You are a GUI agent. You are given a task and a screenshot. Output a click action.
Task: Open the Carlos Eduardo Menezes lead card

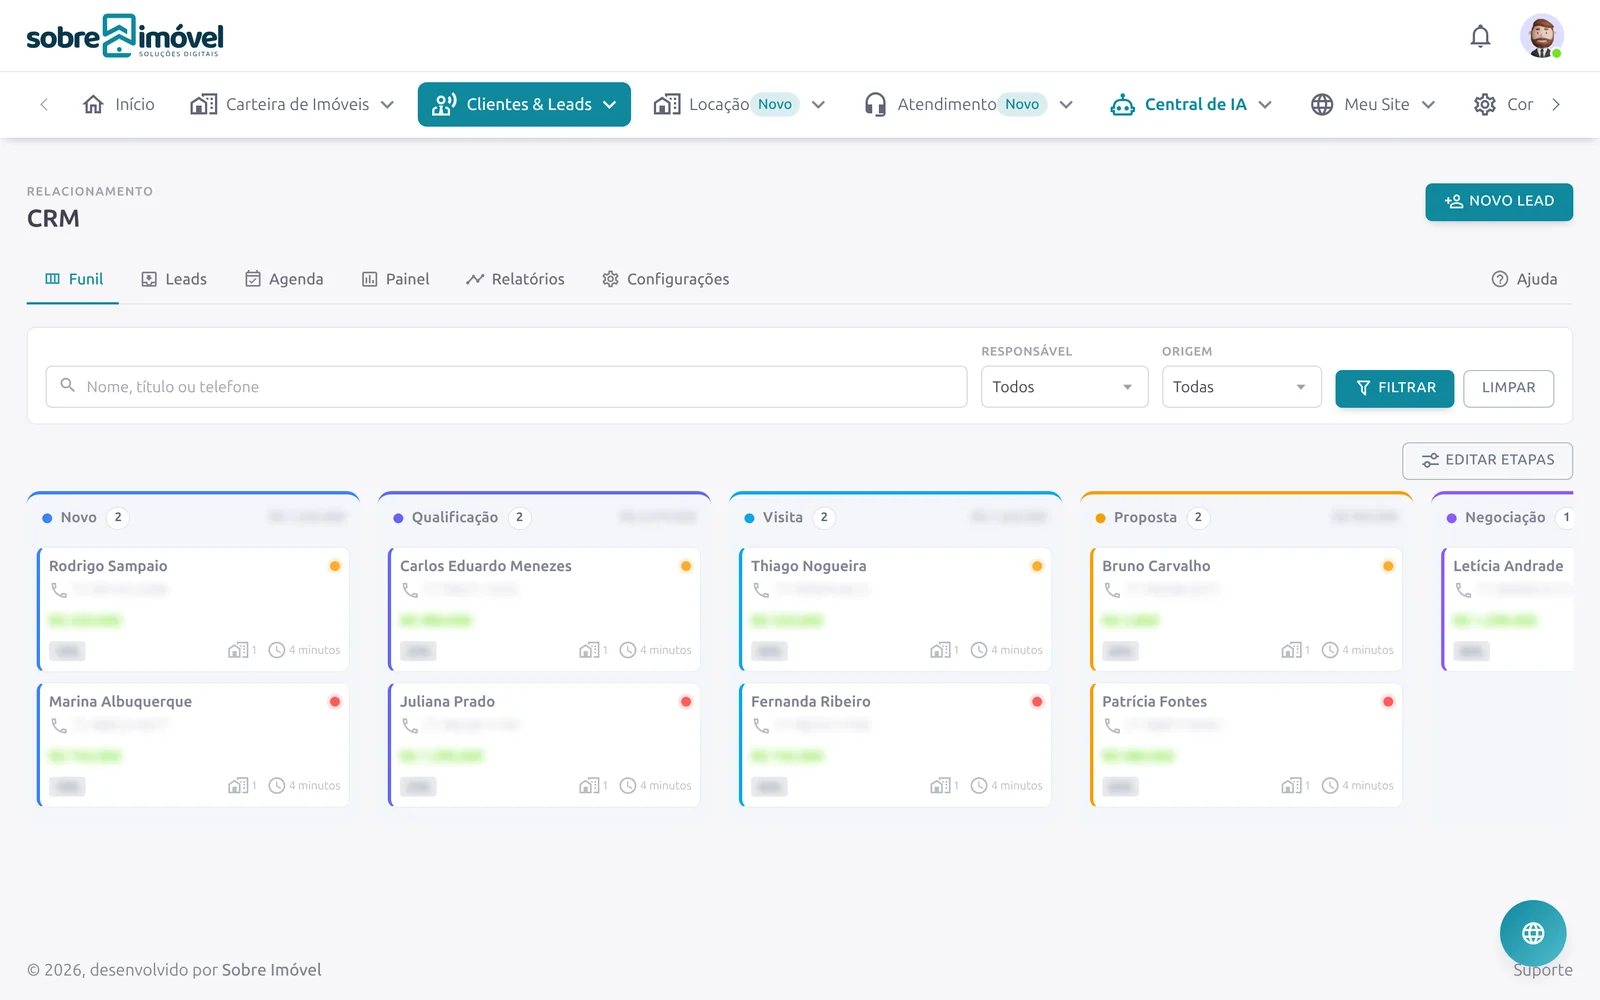[544, 609]
